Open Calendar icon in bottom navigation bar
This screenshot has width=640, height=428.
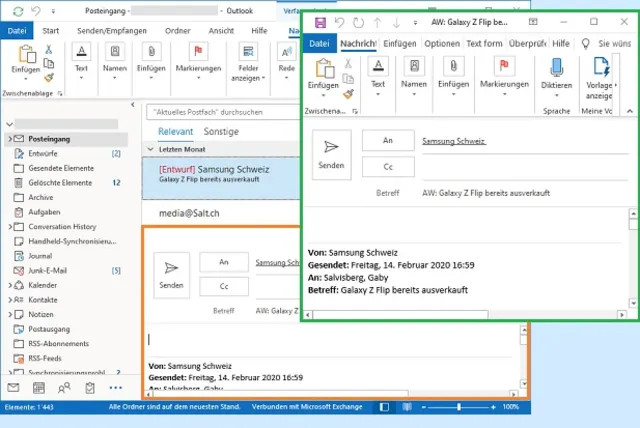39,388
